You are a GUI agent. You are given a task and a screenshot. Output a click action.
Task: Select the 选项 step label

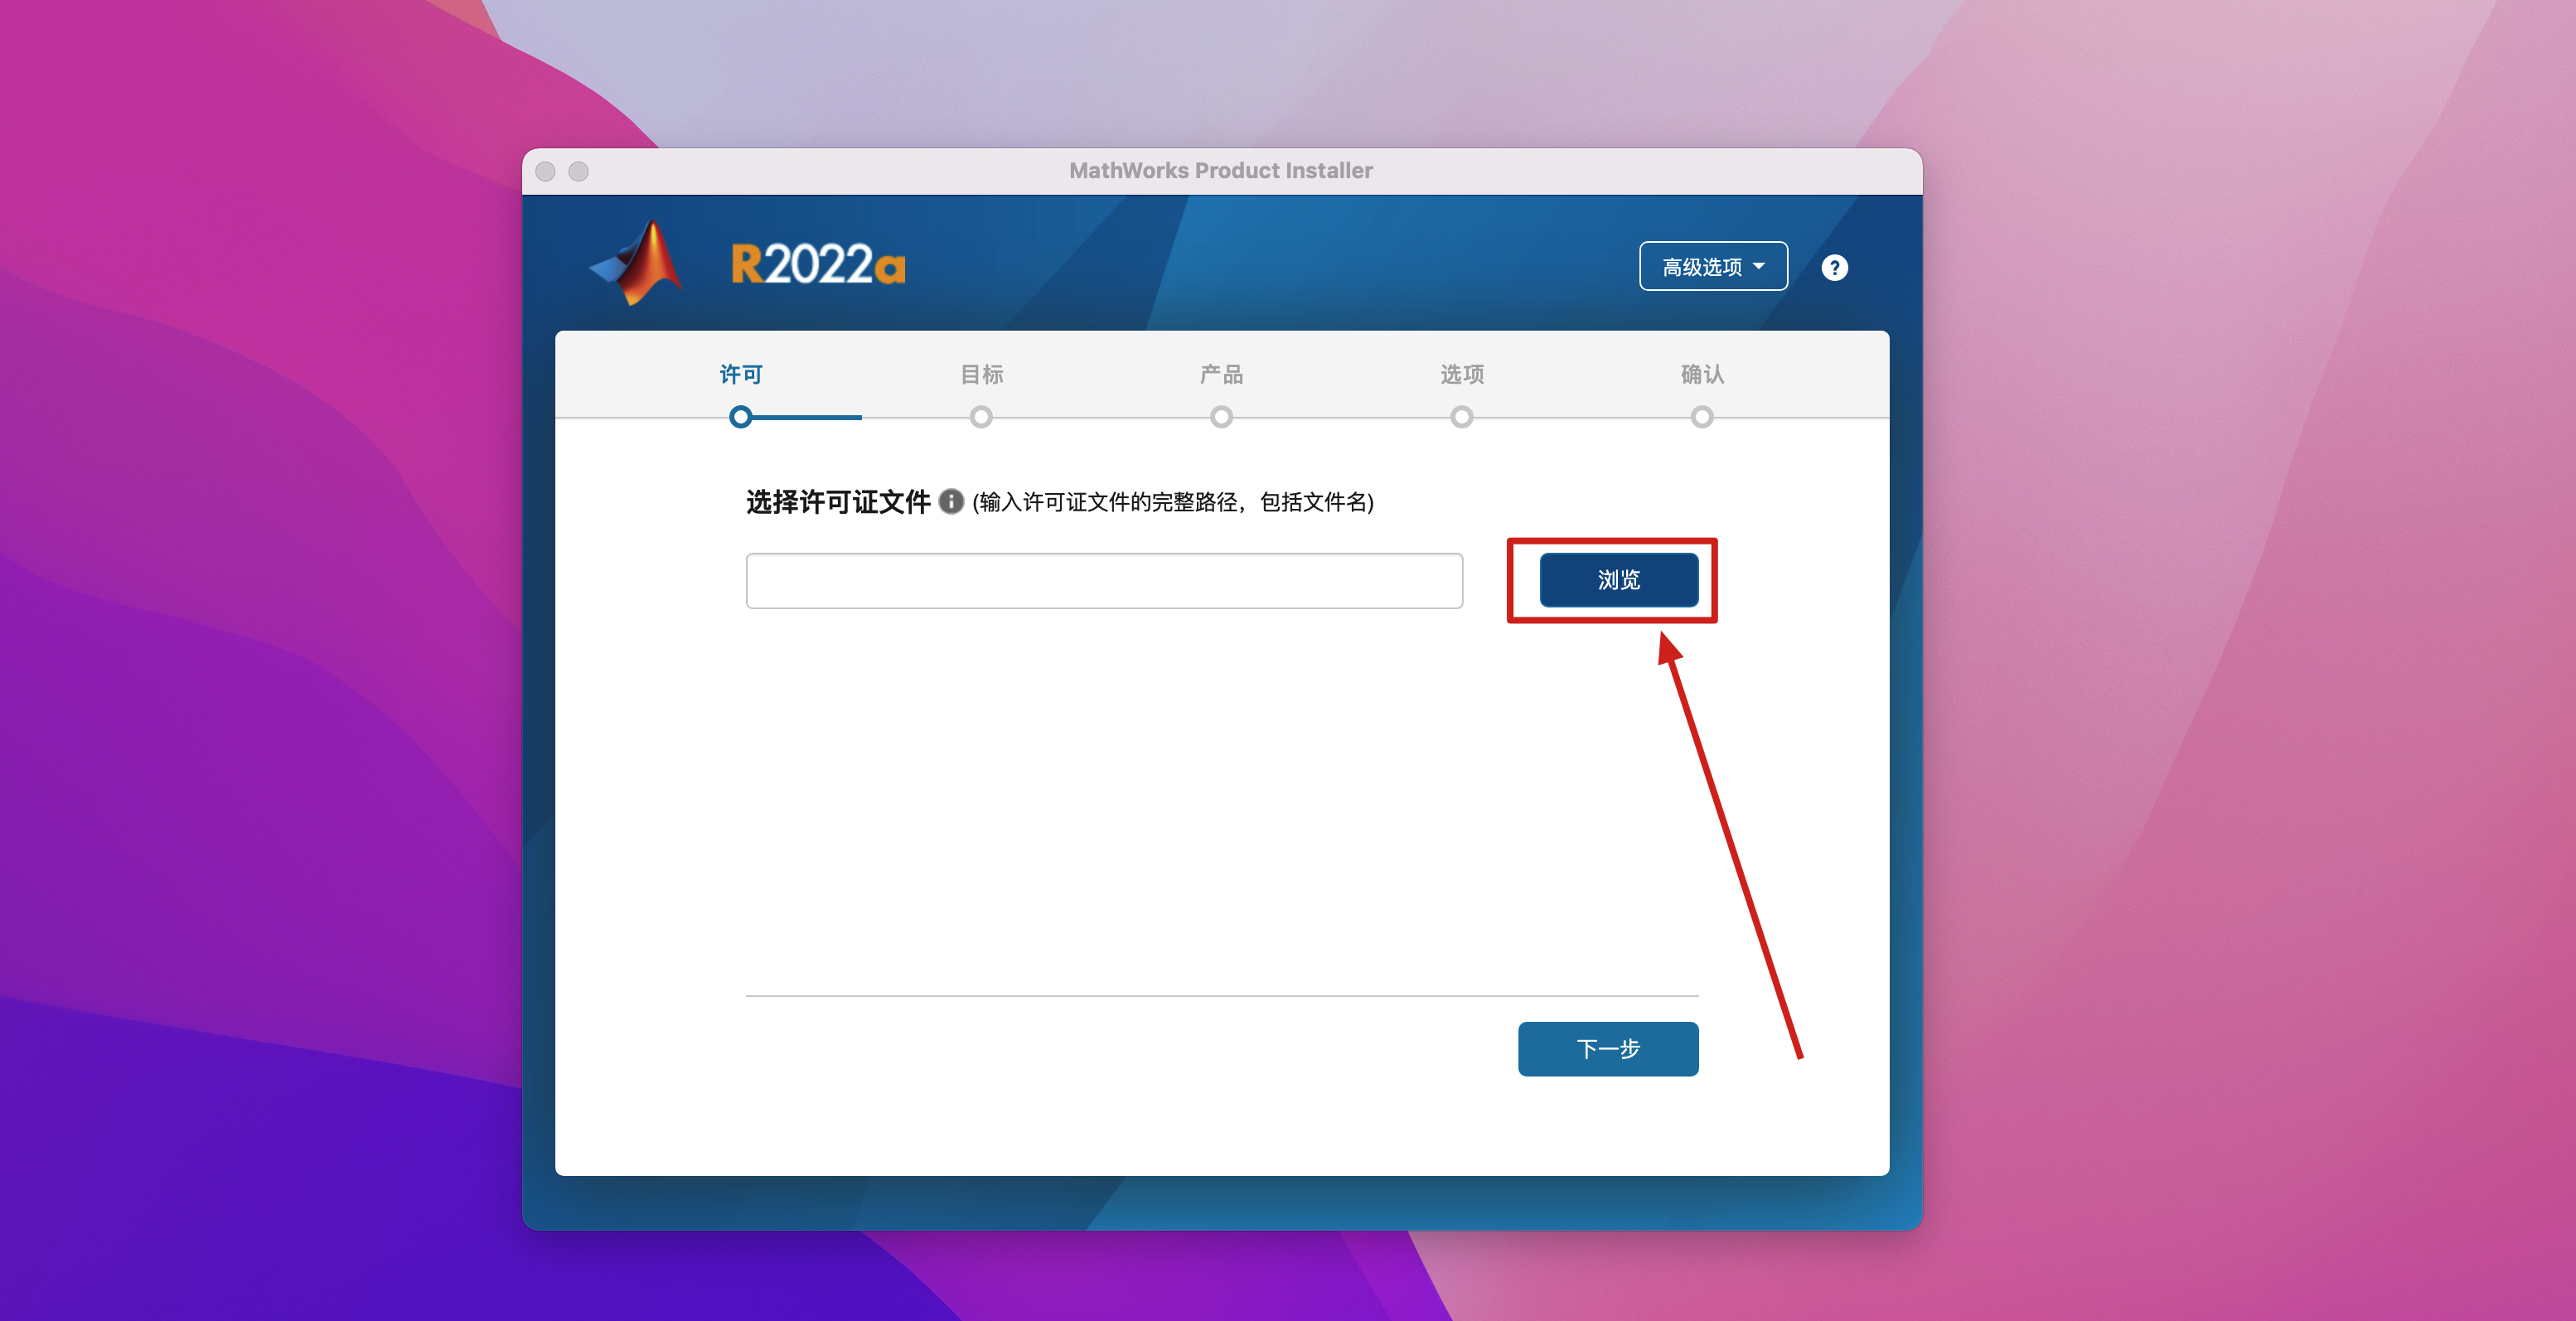(x=1461, y=374)
